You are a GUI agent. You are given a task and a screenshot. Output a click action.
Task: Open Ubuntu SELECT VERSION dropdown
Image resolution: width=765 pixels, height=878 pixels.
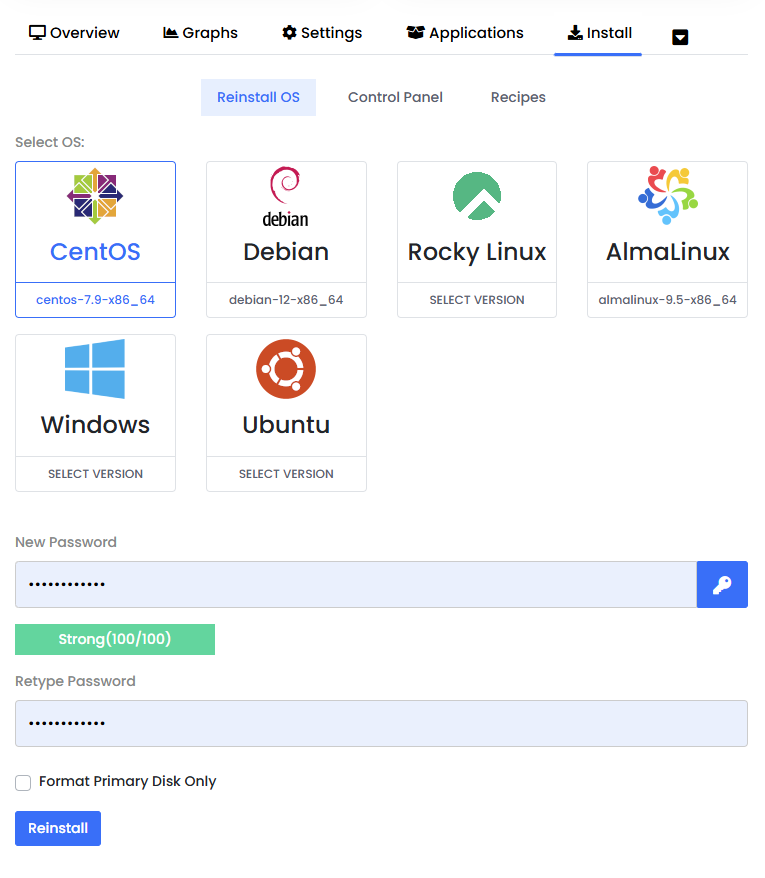(286, 474)
